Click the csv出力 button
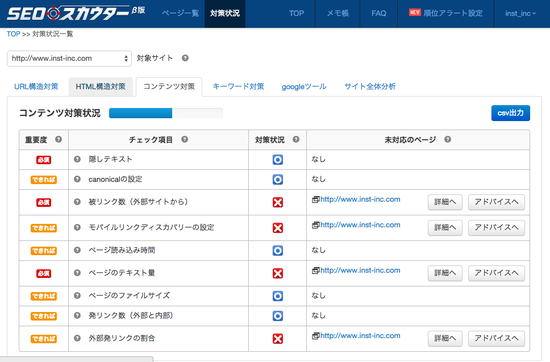The height and width of the screenshot is (362, 550). pyautogui.click(x=510, y=113)
